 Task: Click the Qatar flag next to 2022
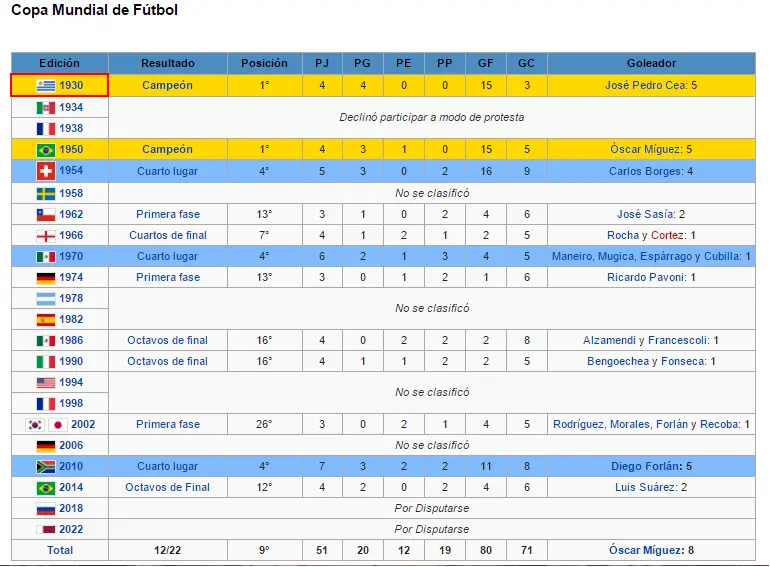(46, 530)
